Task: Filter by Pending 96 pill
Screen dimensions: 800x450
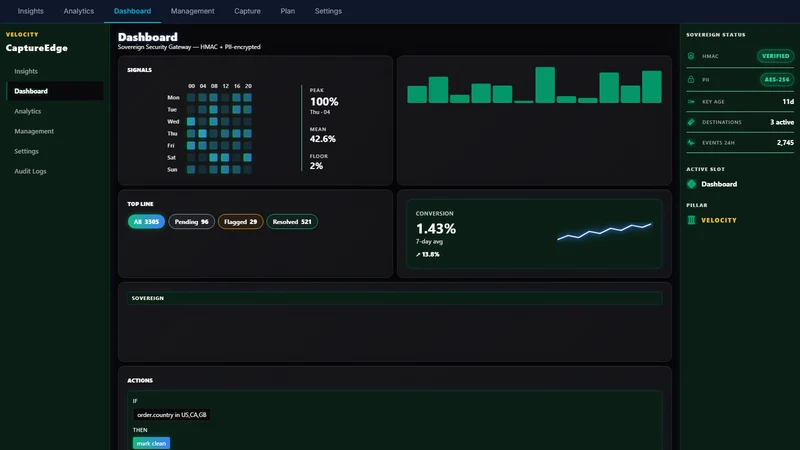Action: tap(191, 222)
